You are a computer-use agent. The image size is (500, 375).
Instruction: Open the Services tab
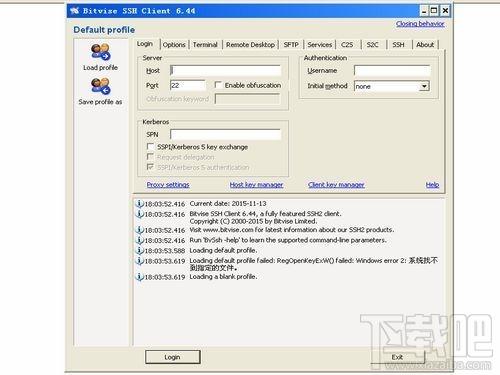(320, 45)
